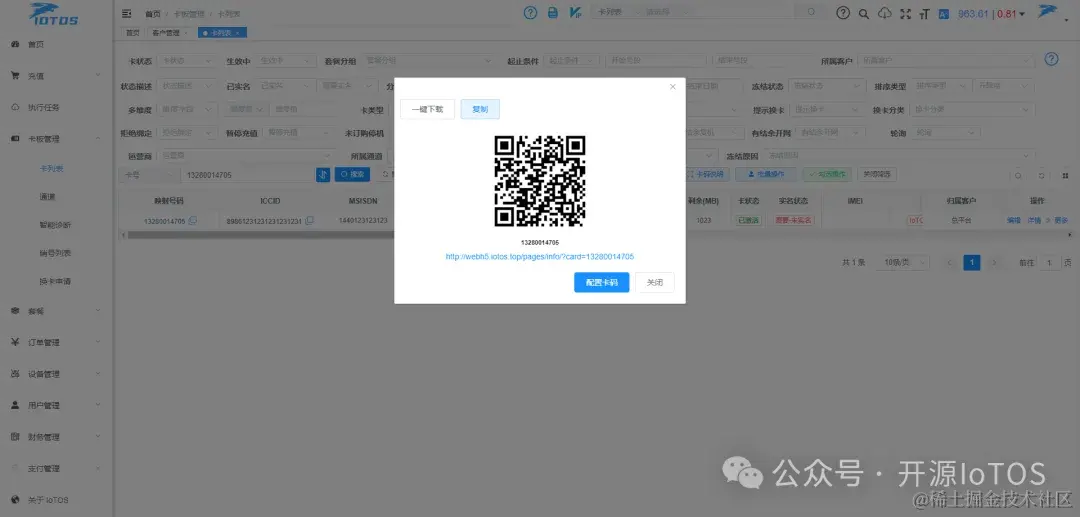The image size is (1080, 517).
Task: Click the blue help icon in top bar
Action: (x=530, y=12)
